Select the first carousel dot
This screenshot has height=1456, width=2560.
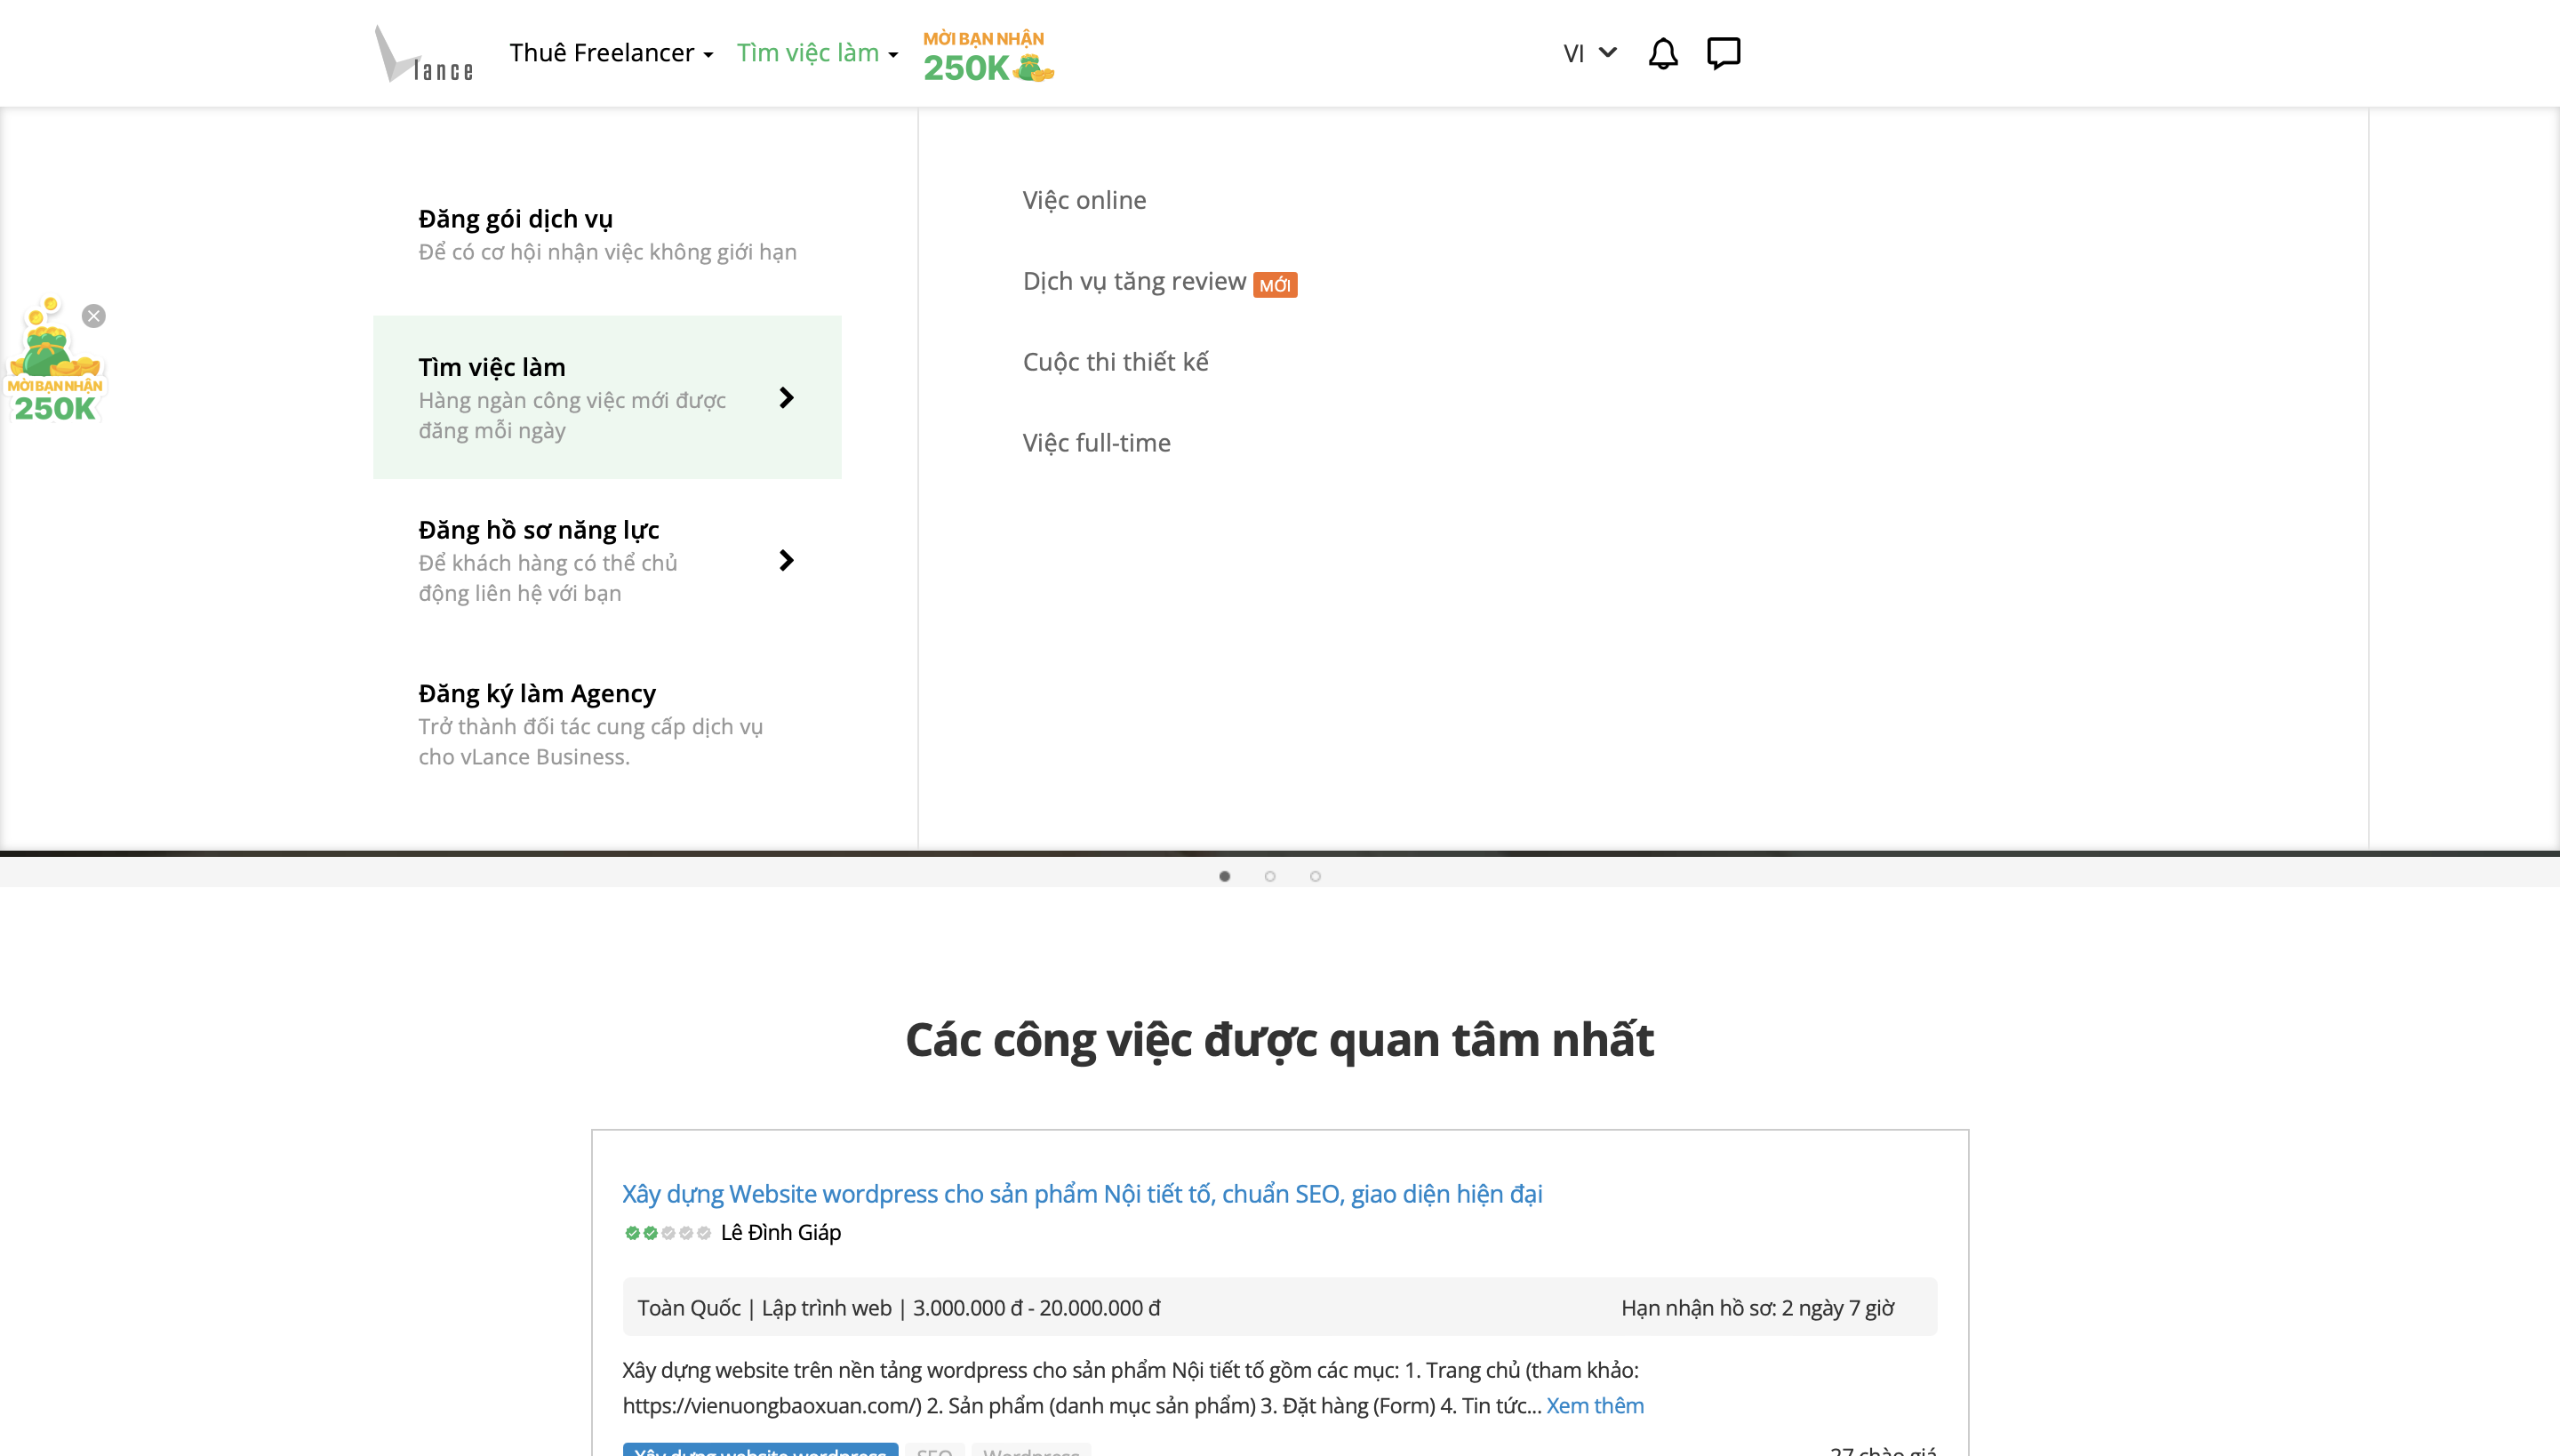(x=1224, y=876)
